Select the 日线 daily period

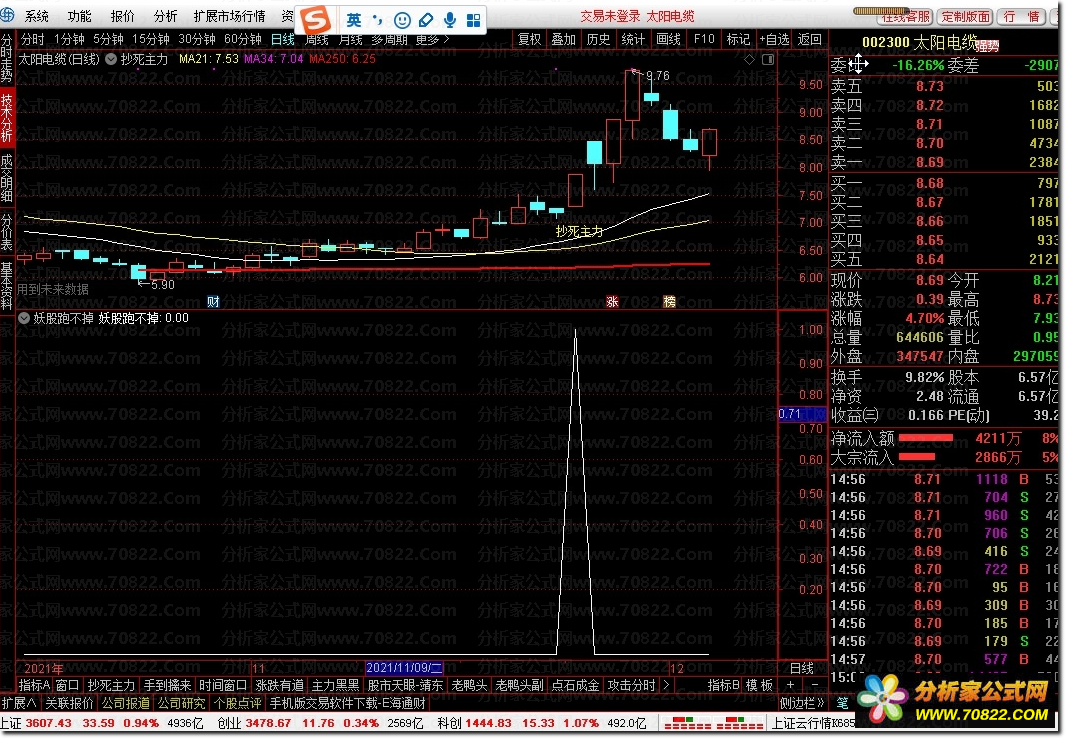coord(282,39)
